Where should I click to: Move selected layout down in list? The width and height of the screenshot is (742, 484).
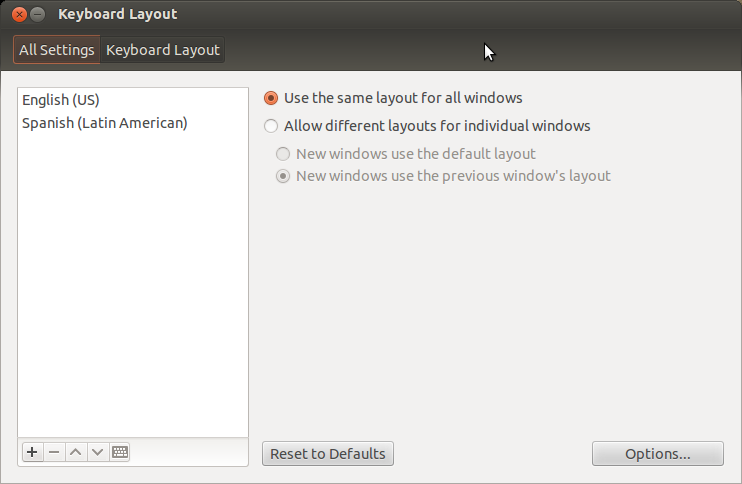(97, 452)
